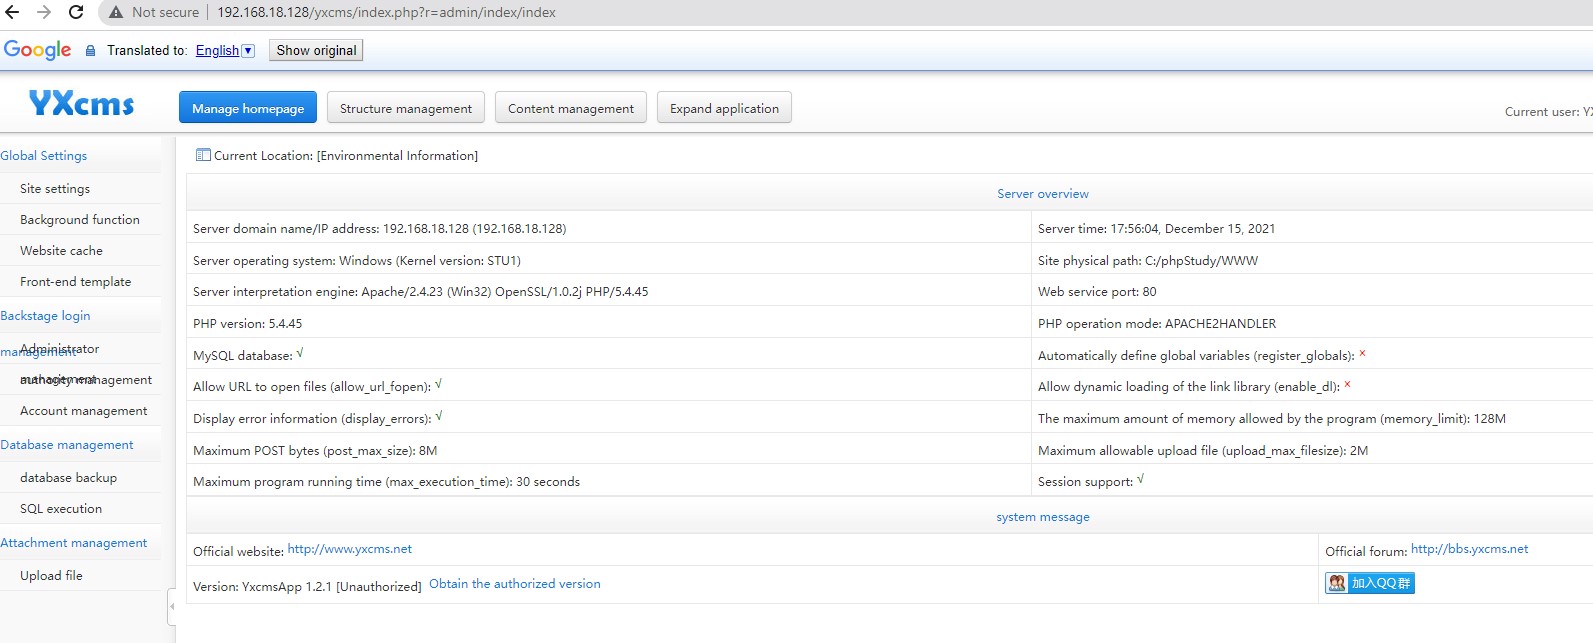The width and height of the screenshot is (1593, 643).
Task: Open Site settings in sidebar
Action: click(55, 189)
